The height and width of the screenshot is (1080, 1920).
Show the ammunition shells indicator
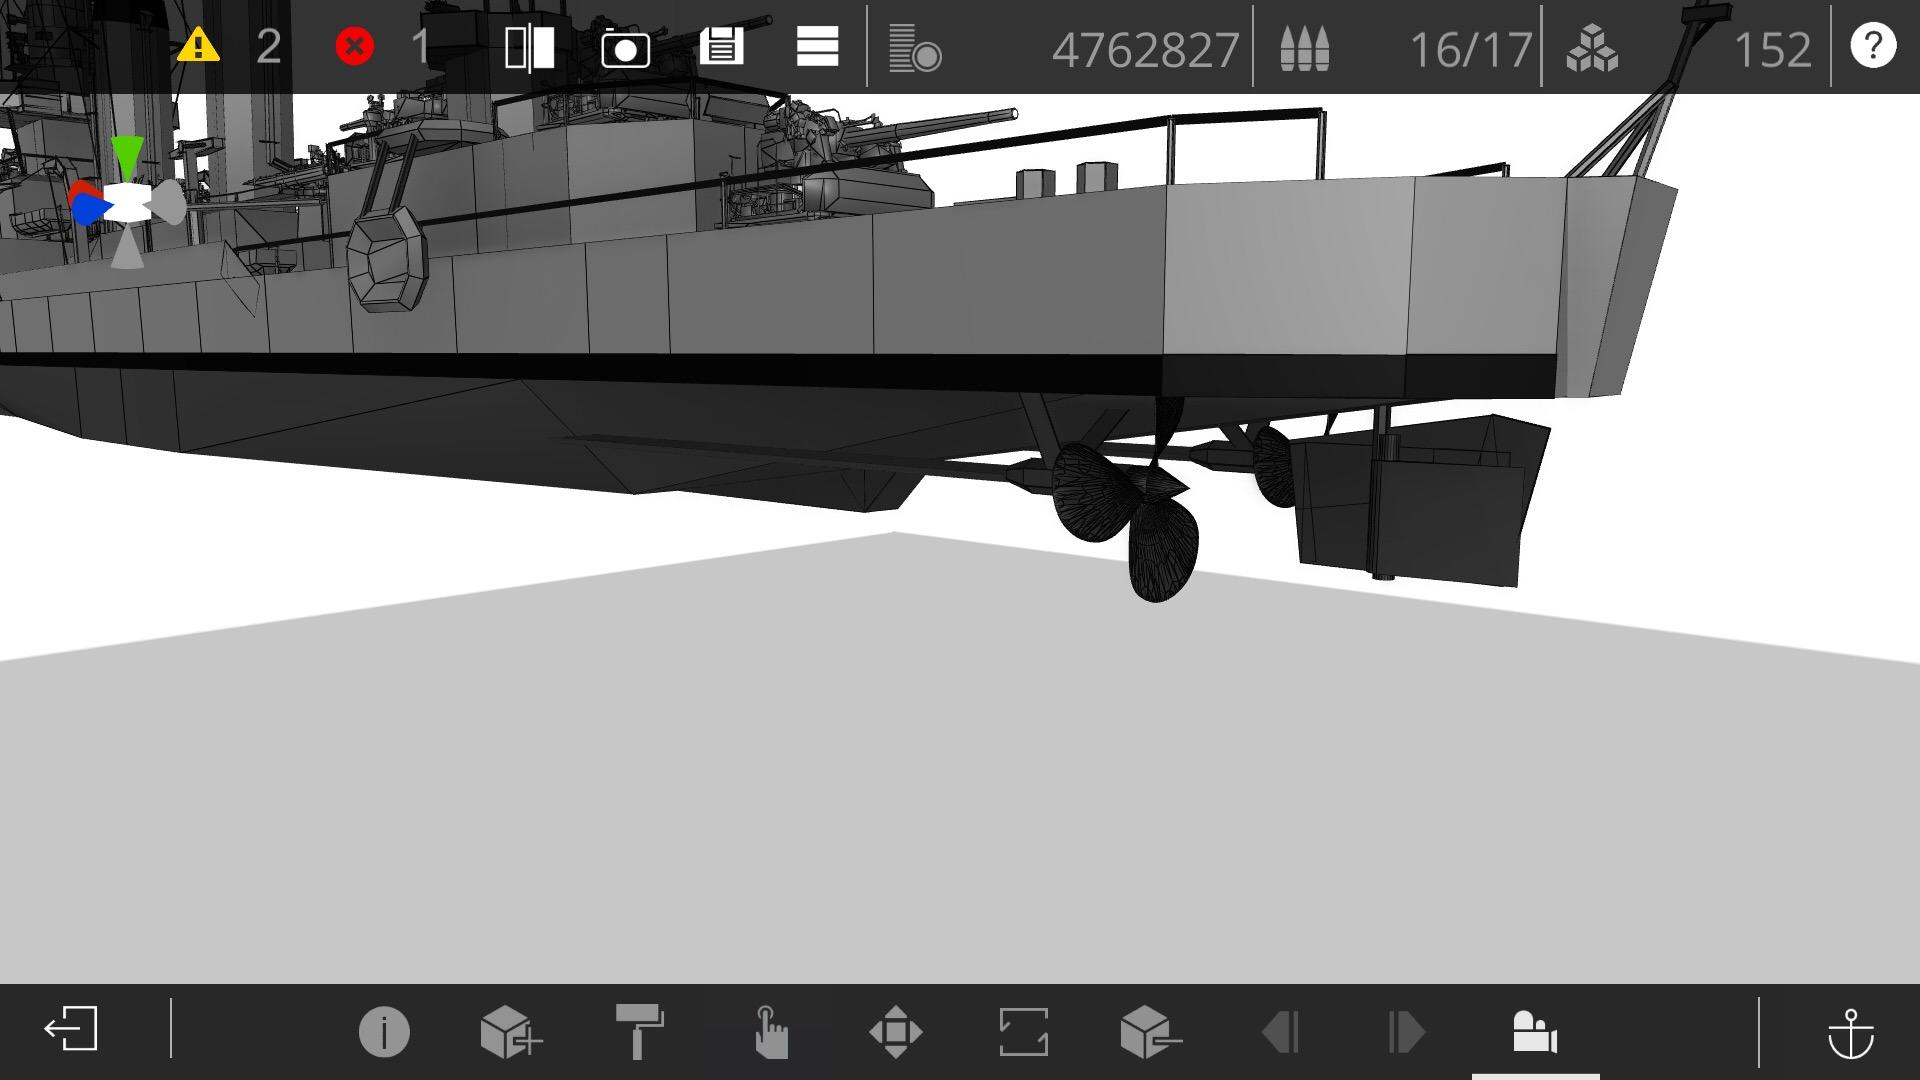coord(1304,49)
